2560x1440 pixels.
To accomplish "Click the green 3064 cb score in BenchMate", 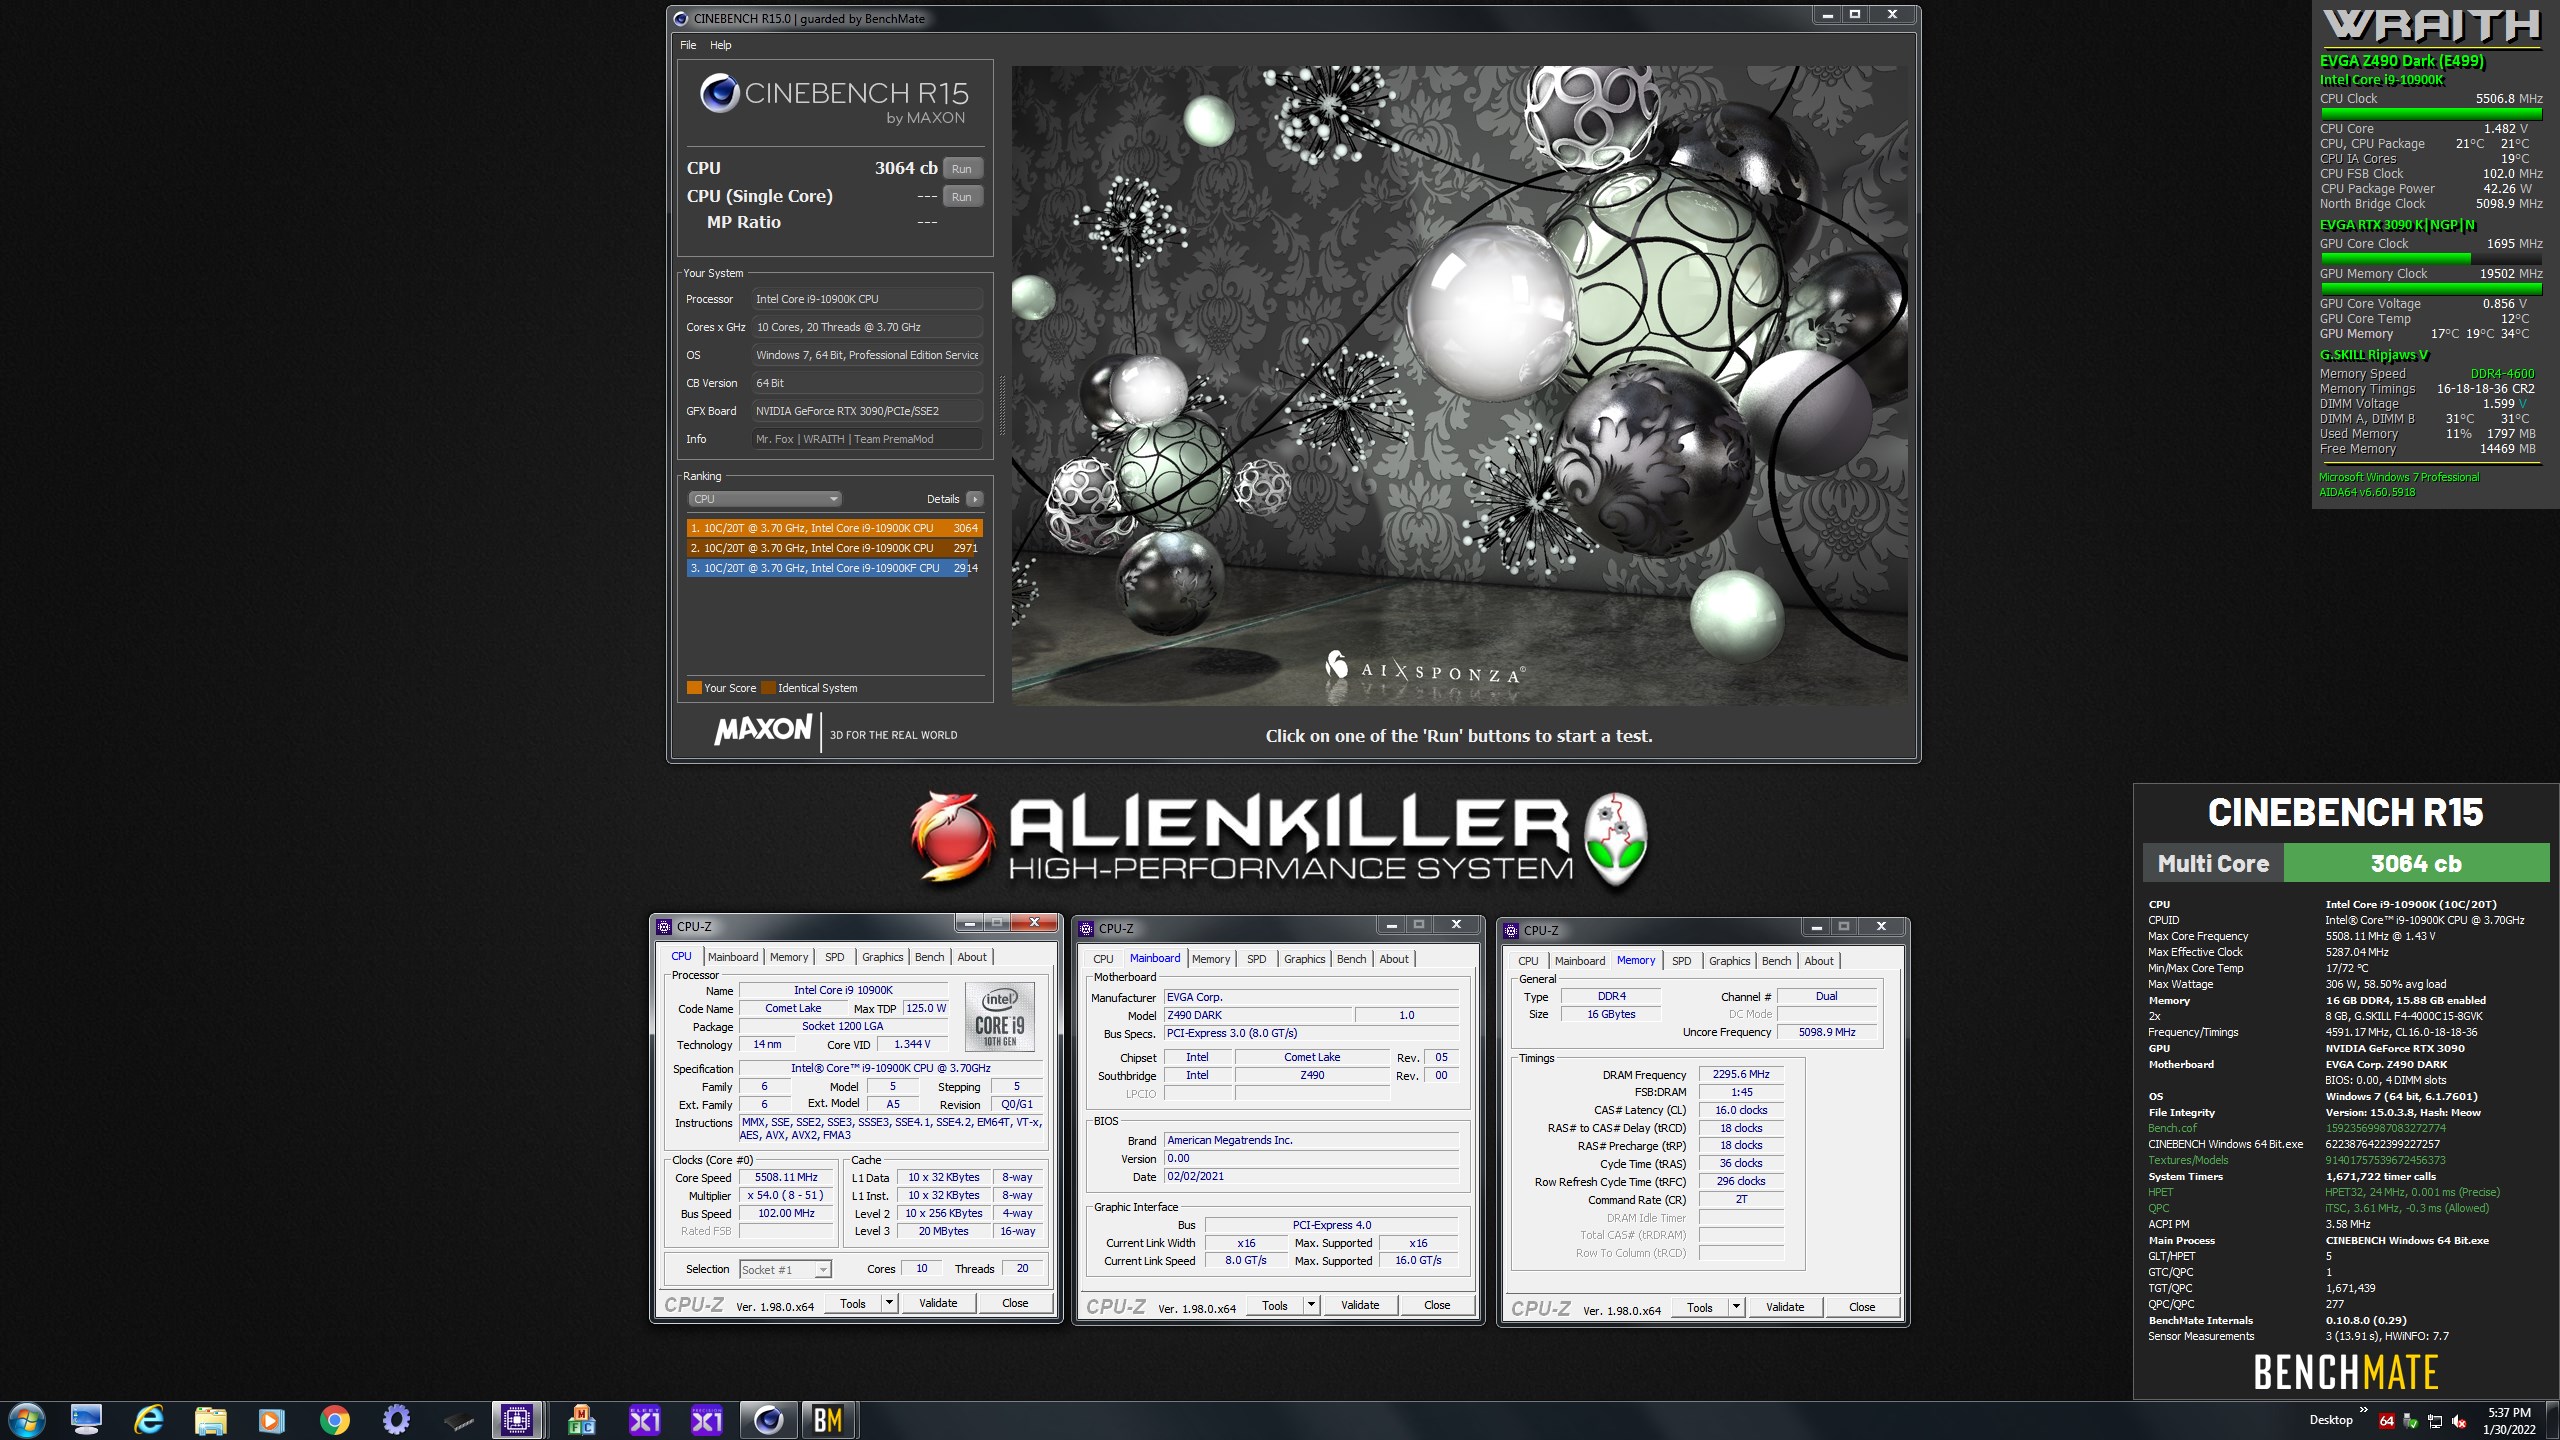I will pos(2416,864).
